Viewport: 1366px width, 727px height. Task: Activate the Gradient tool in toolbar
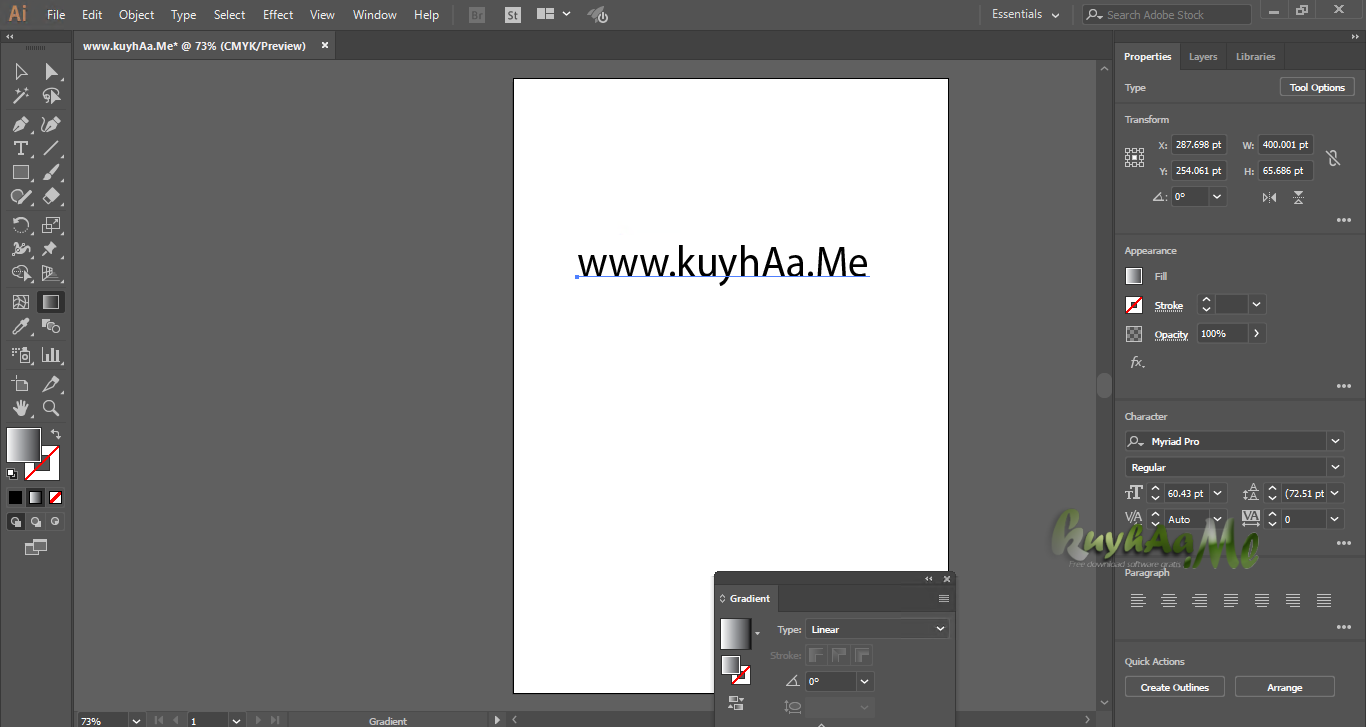click(x=51, y=302)
